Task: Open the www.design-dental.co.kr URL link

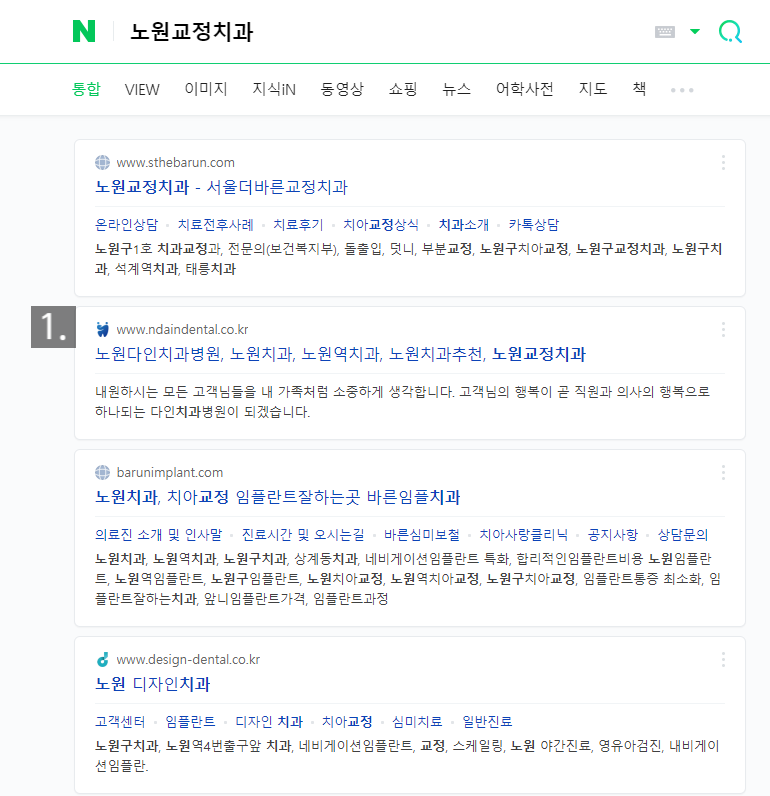Action: [x=188, y=659]
